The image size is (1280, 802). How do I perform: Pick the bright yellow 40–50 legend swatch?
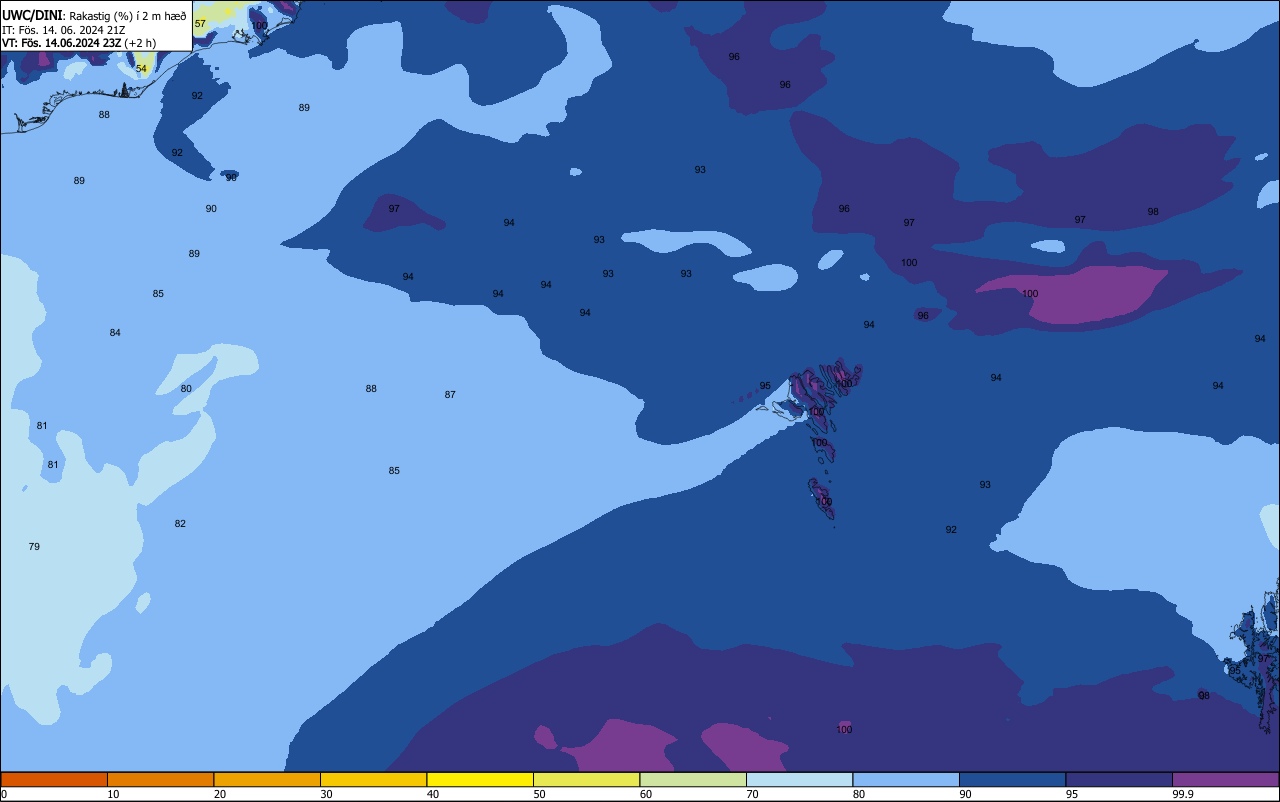(480, 779)
